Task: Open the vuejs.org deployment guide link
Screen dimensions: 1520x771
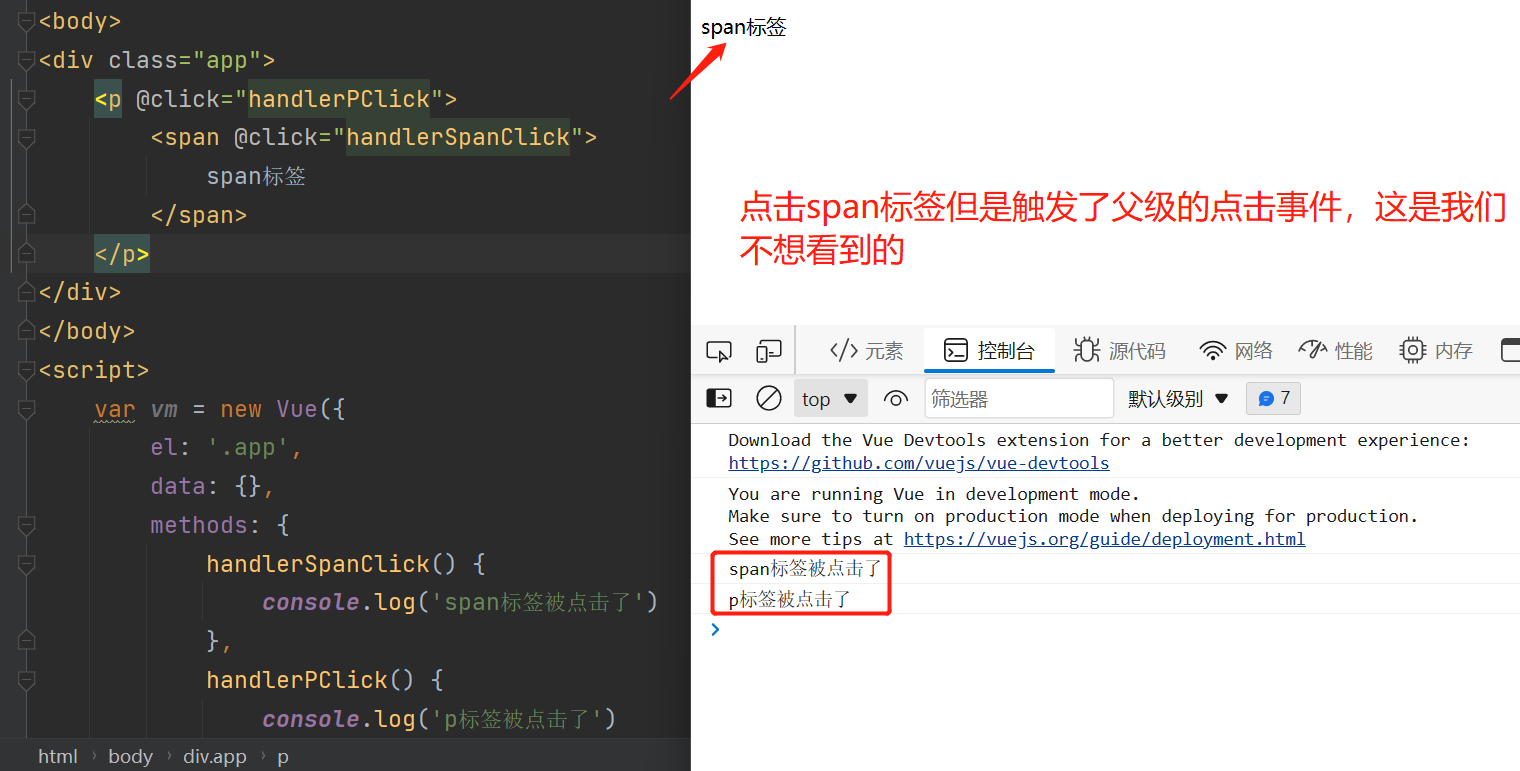Action: click(x=1104, y=539)
